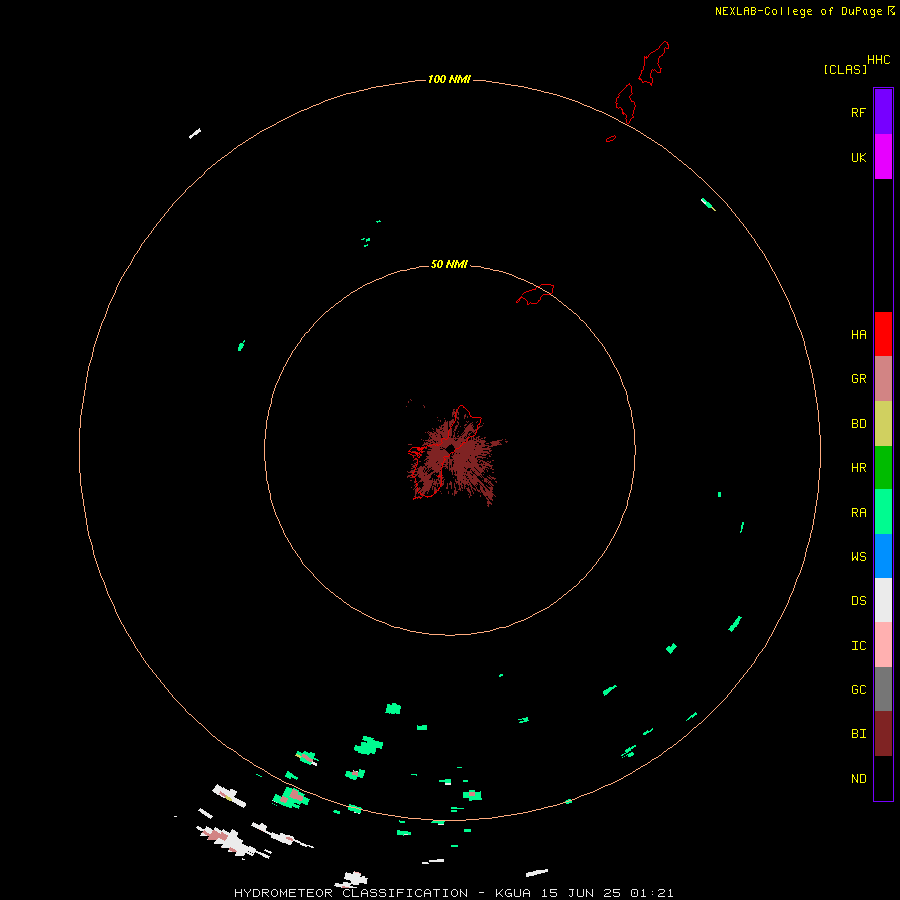Click the 'HHC' legend title
The width and height of the screenshot is (900, 900).
878,60
